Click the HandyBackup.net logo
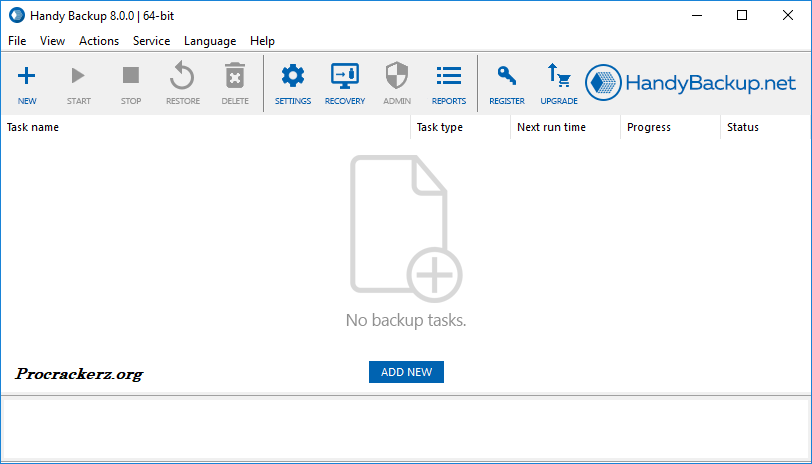This screenshot has width=812, height=464. pyautogui.click(x=690, y=83)
